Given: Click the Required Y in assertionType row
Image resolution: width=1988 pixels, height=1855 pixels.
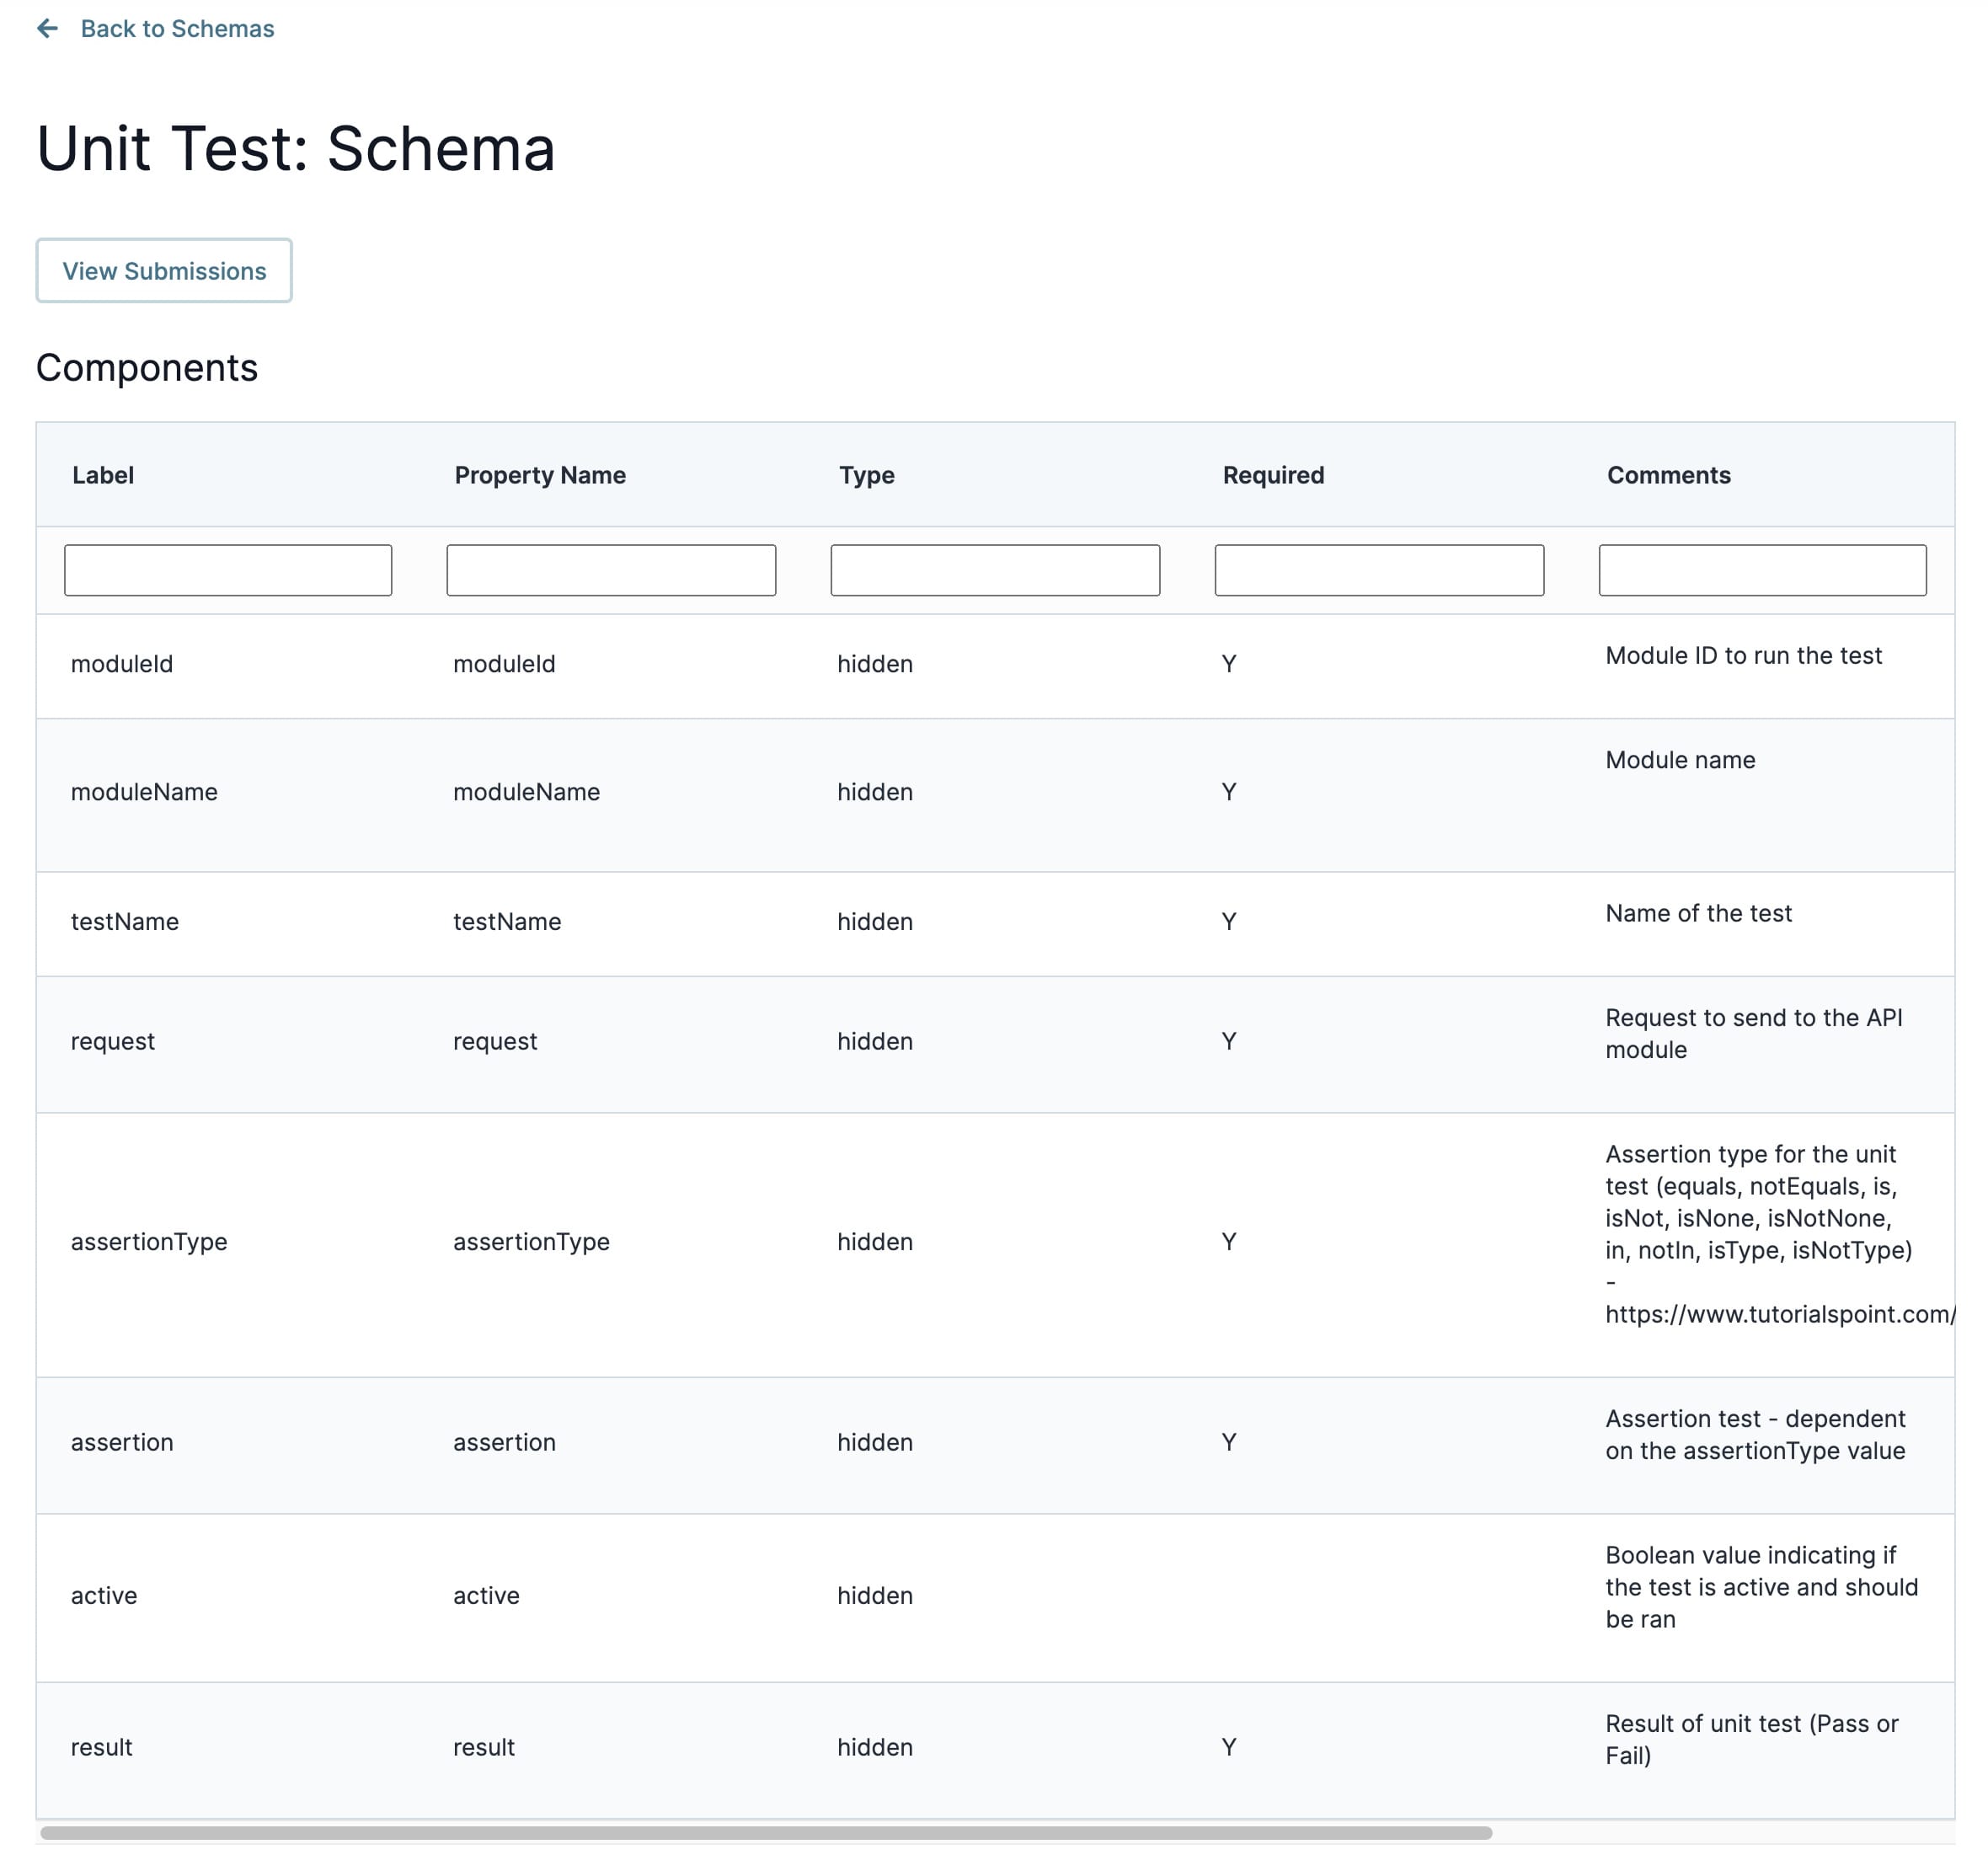Looking at the screenshot, I should point(1229,1243).
